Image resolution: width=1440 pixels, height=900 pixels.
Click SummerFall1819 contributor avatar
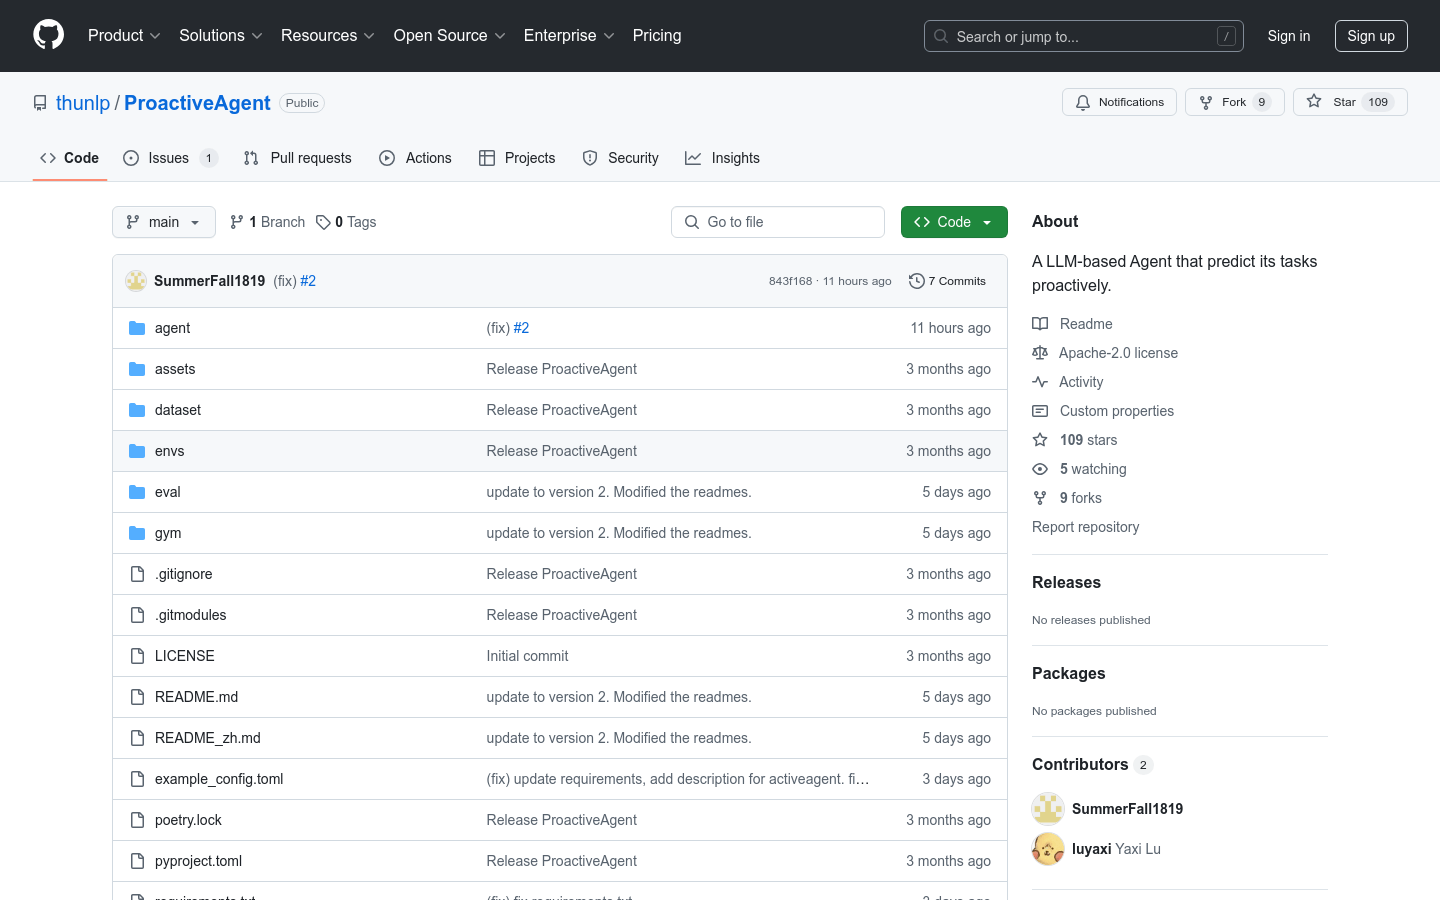1048,808
